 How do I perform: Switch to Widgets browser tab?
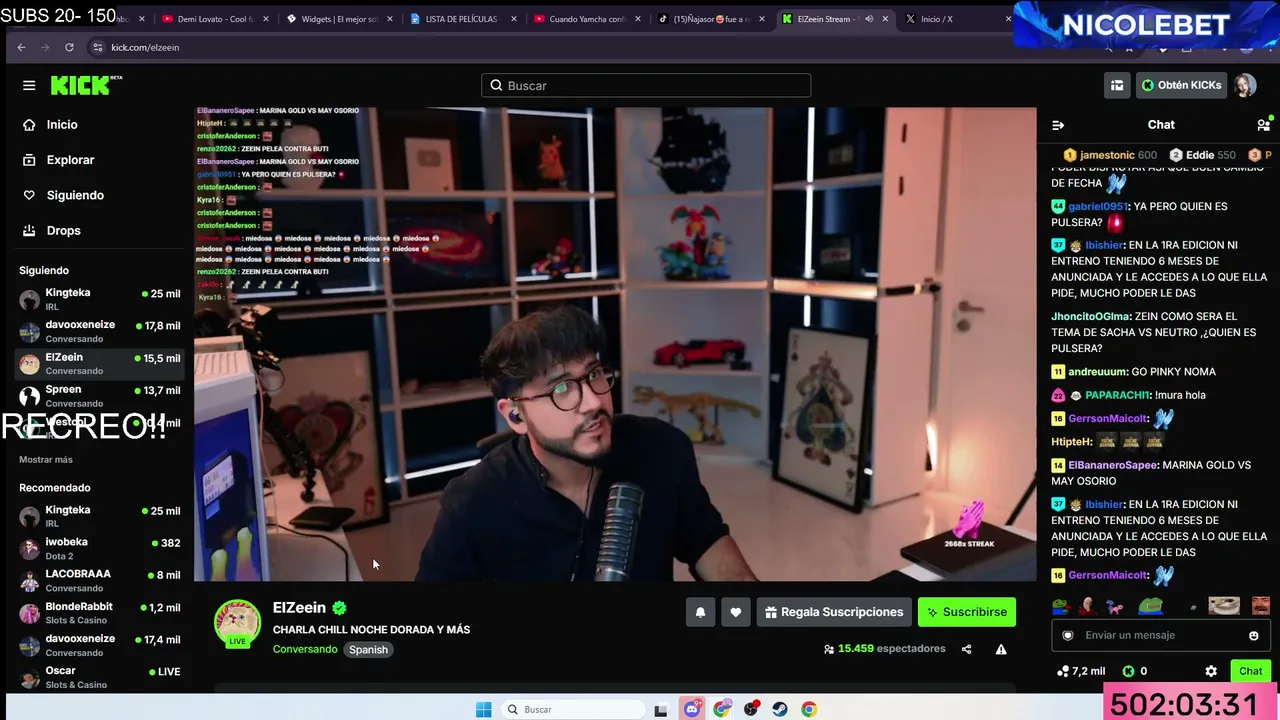[338, 19]
